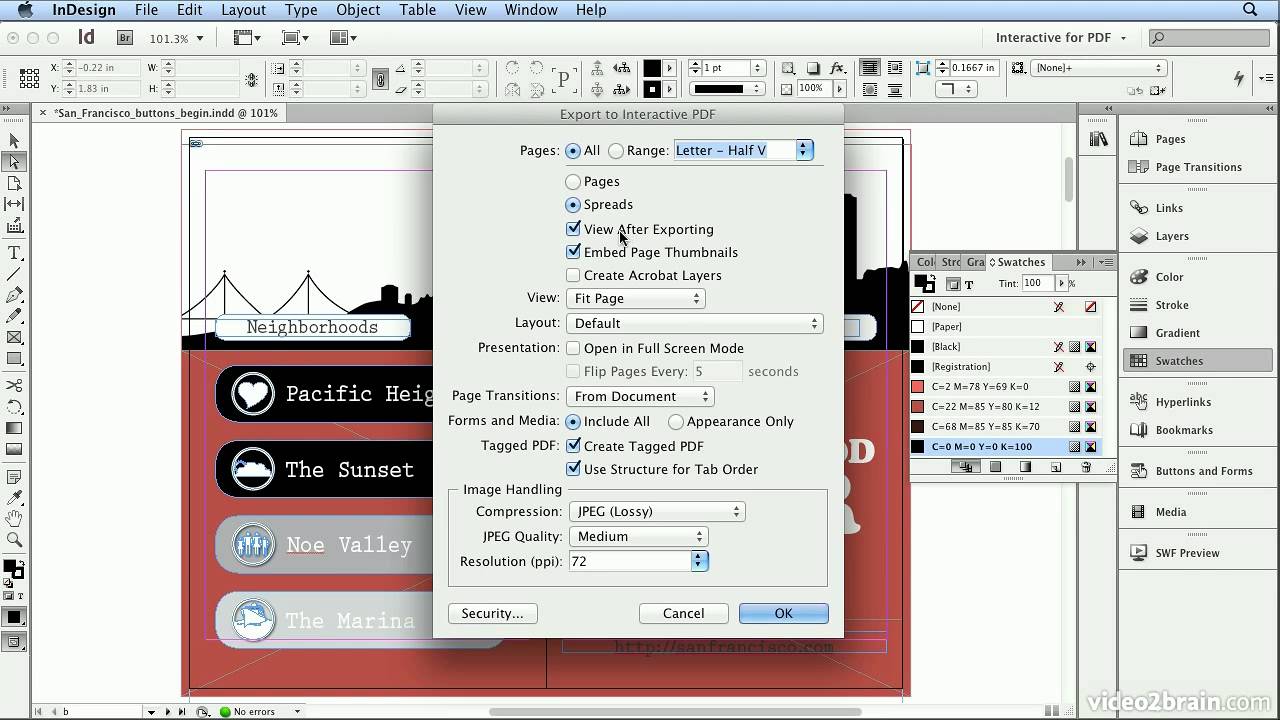The image size is (1280, 720).
Task: Select the C=2 M=78 Y=69 K=0 swatch
Action: click(1005, 387)
